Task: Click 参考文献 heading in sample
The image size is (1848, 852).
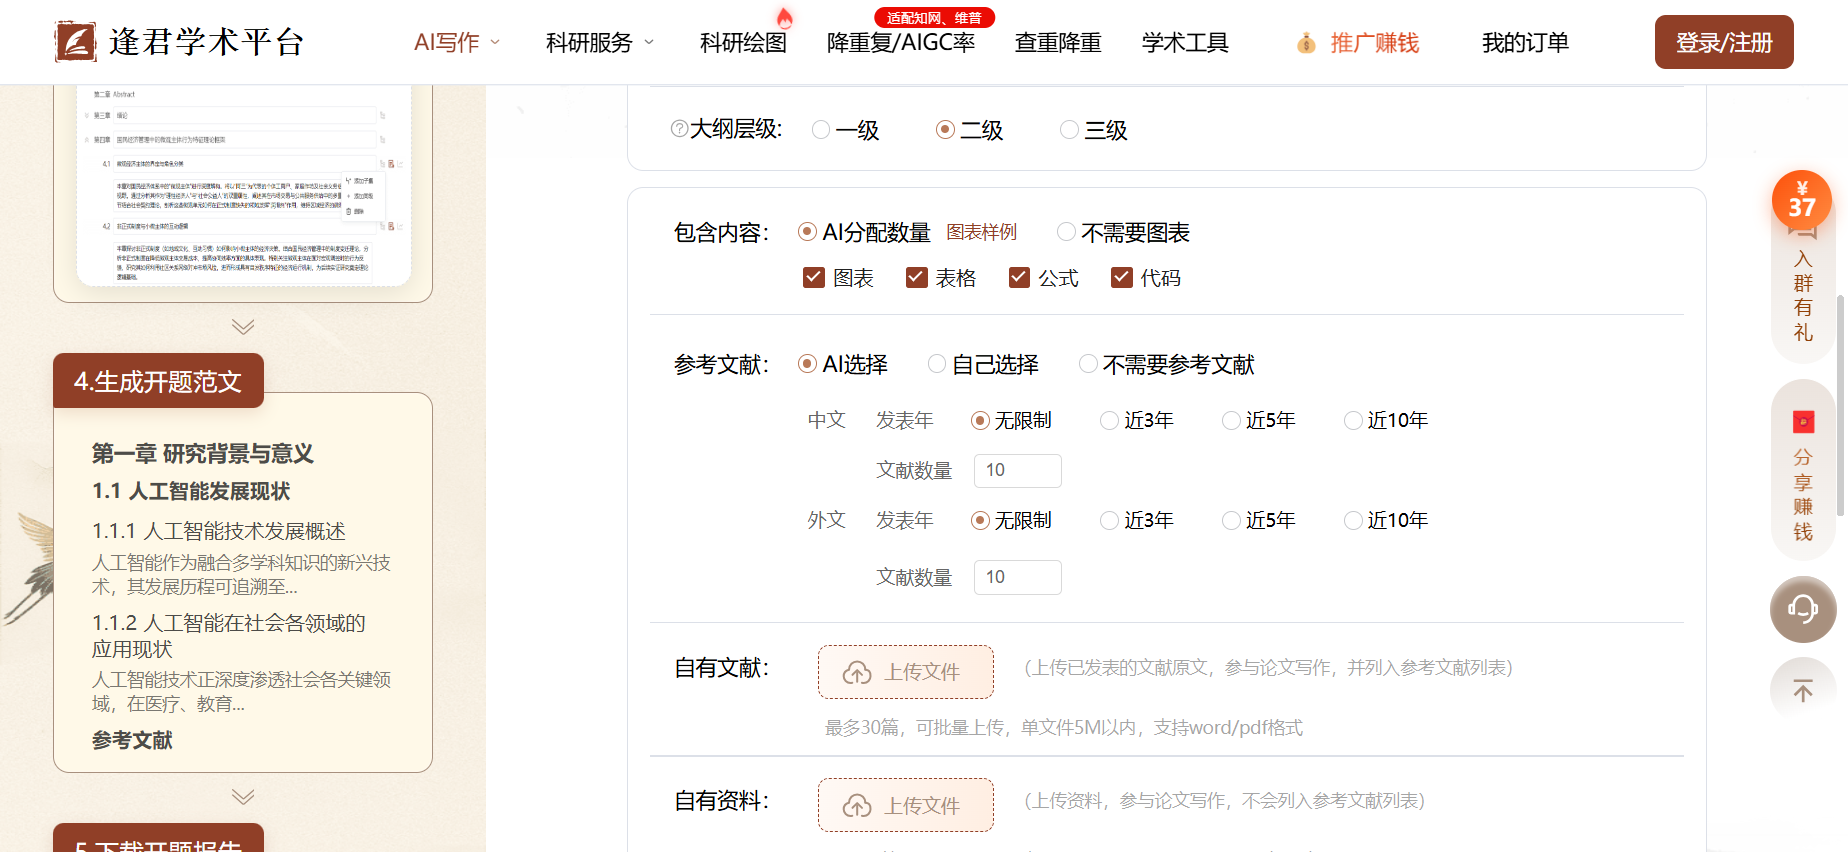Action: click(x=132, y=740)
